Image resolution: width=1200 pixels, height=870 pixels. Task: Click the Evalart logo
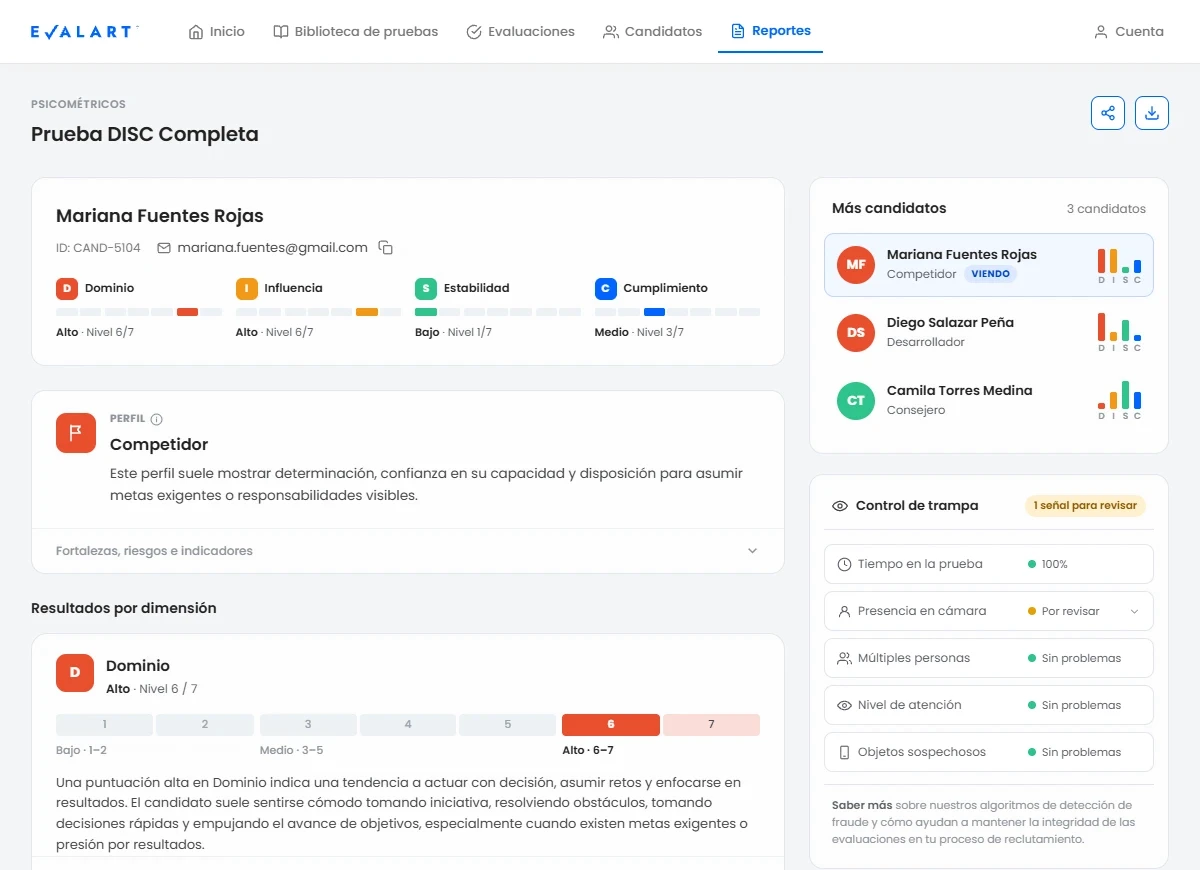(84, 32)
